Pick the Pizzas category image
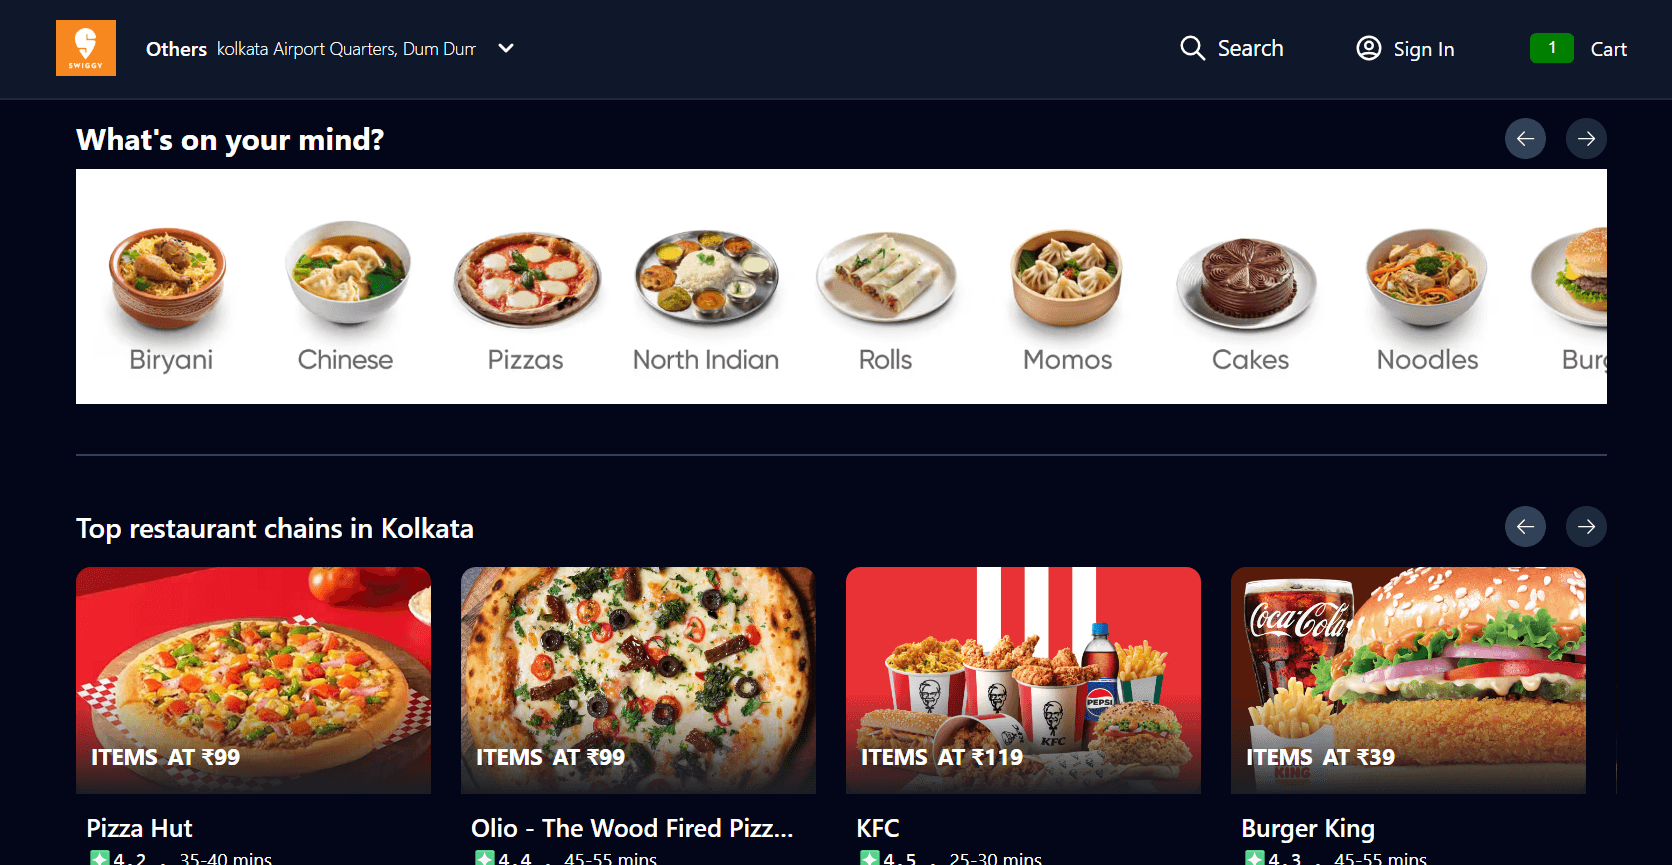1672x865 pixels. tap(527, 279)
